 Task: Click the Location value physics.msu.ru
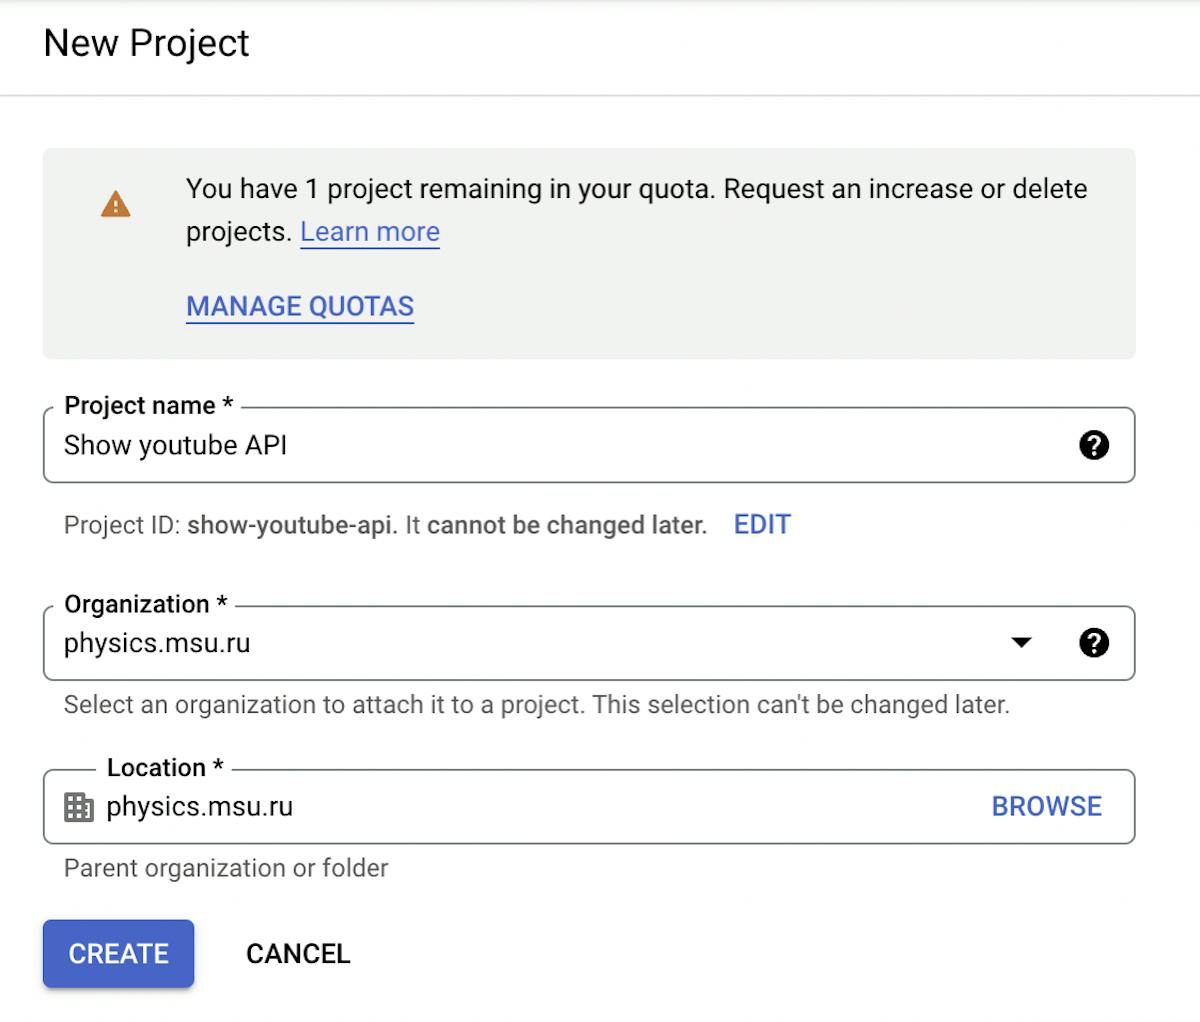(200, 807)
